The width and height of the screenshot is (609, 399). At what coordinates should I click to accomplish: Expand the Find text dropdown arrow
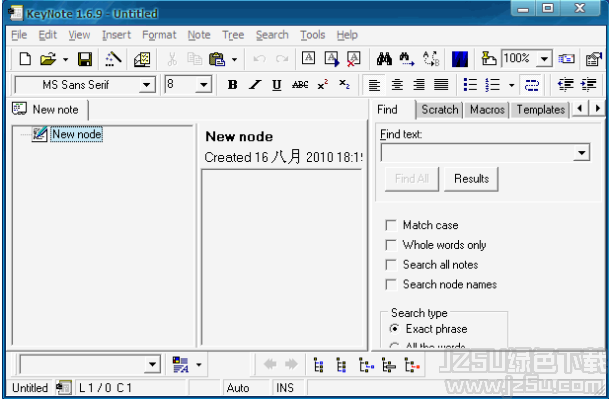(581, 153)
